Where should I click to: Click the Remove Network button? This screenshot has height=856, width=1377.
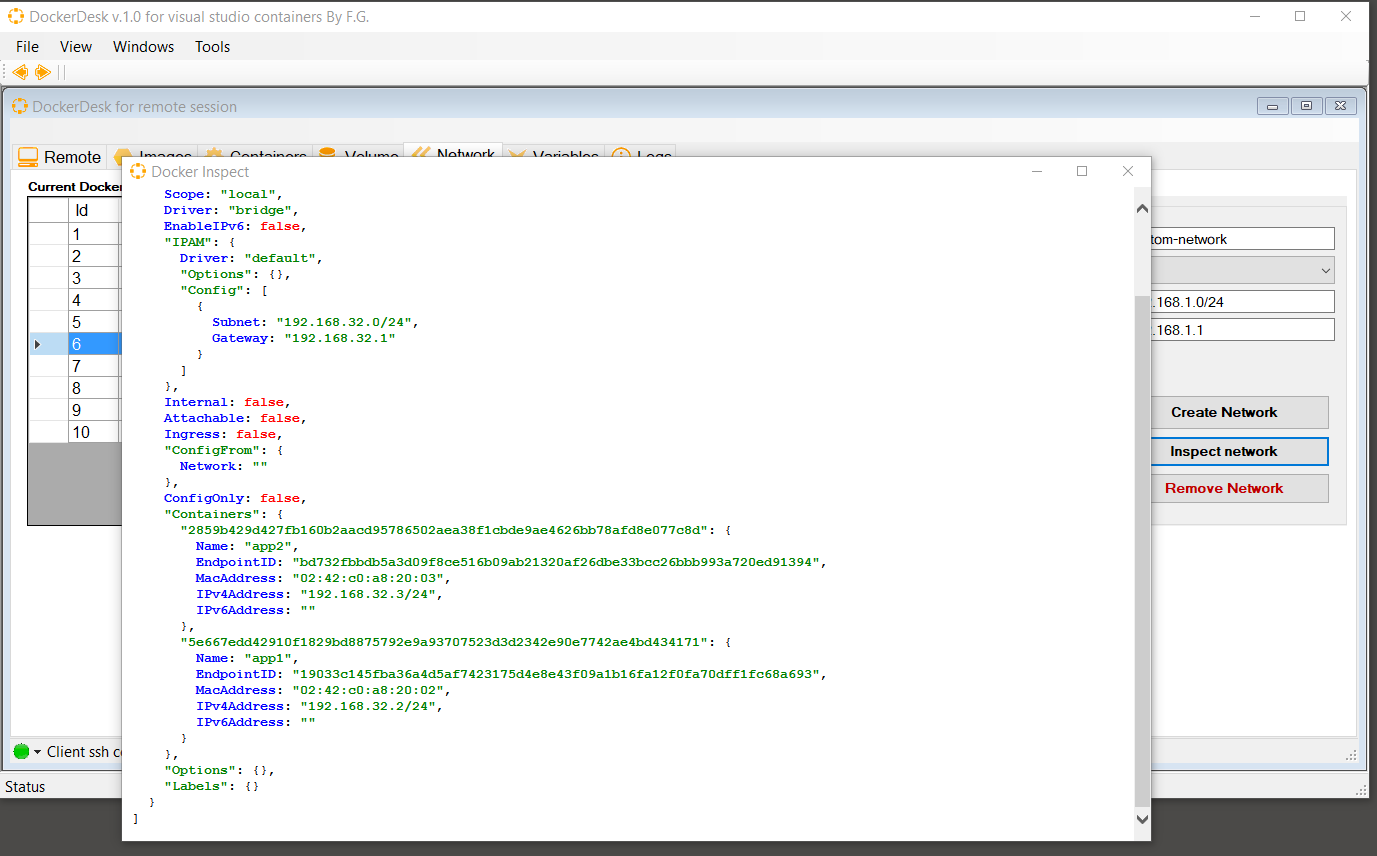1239,488
